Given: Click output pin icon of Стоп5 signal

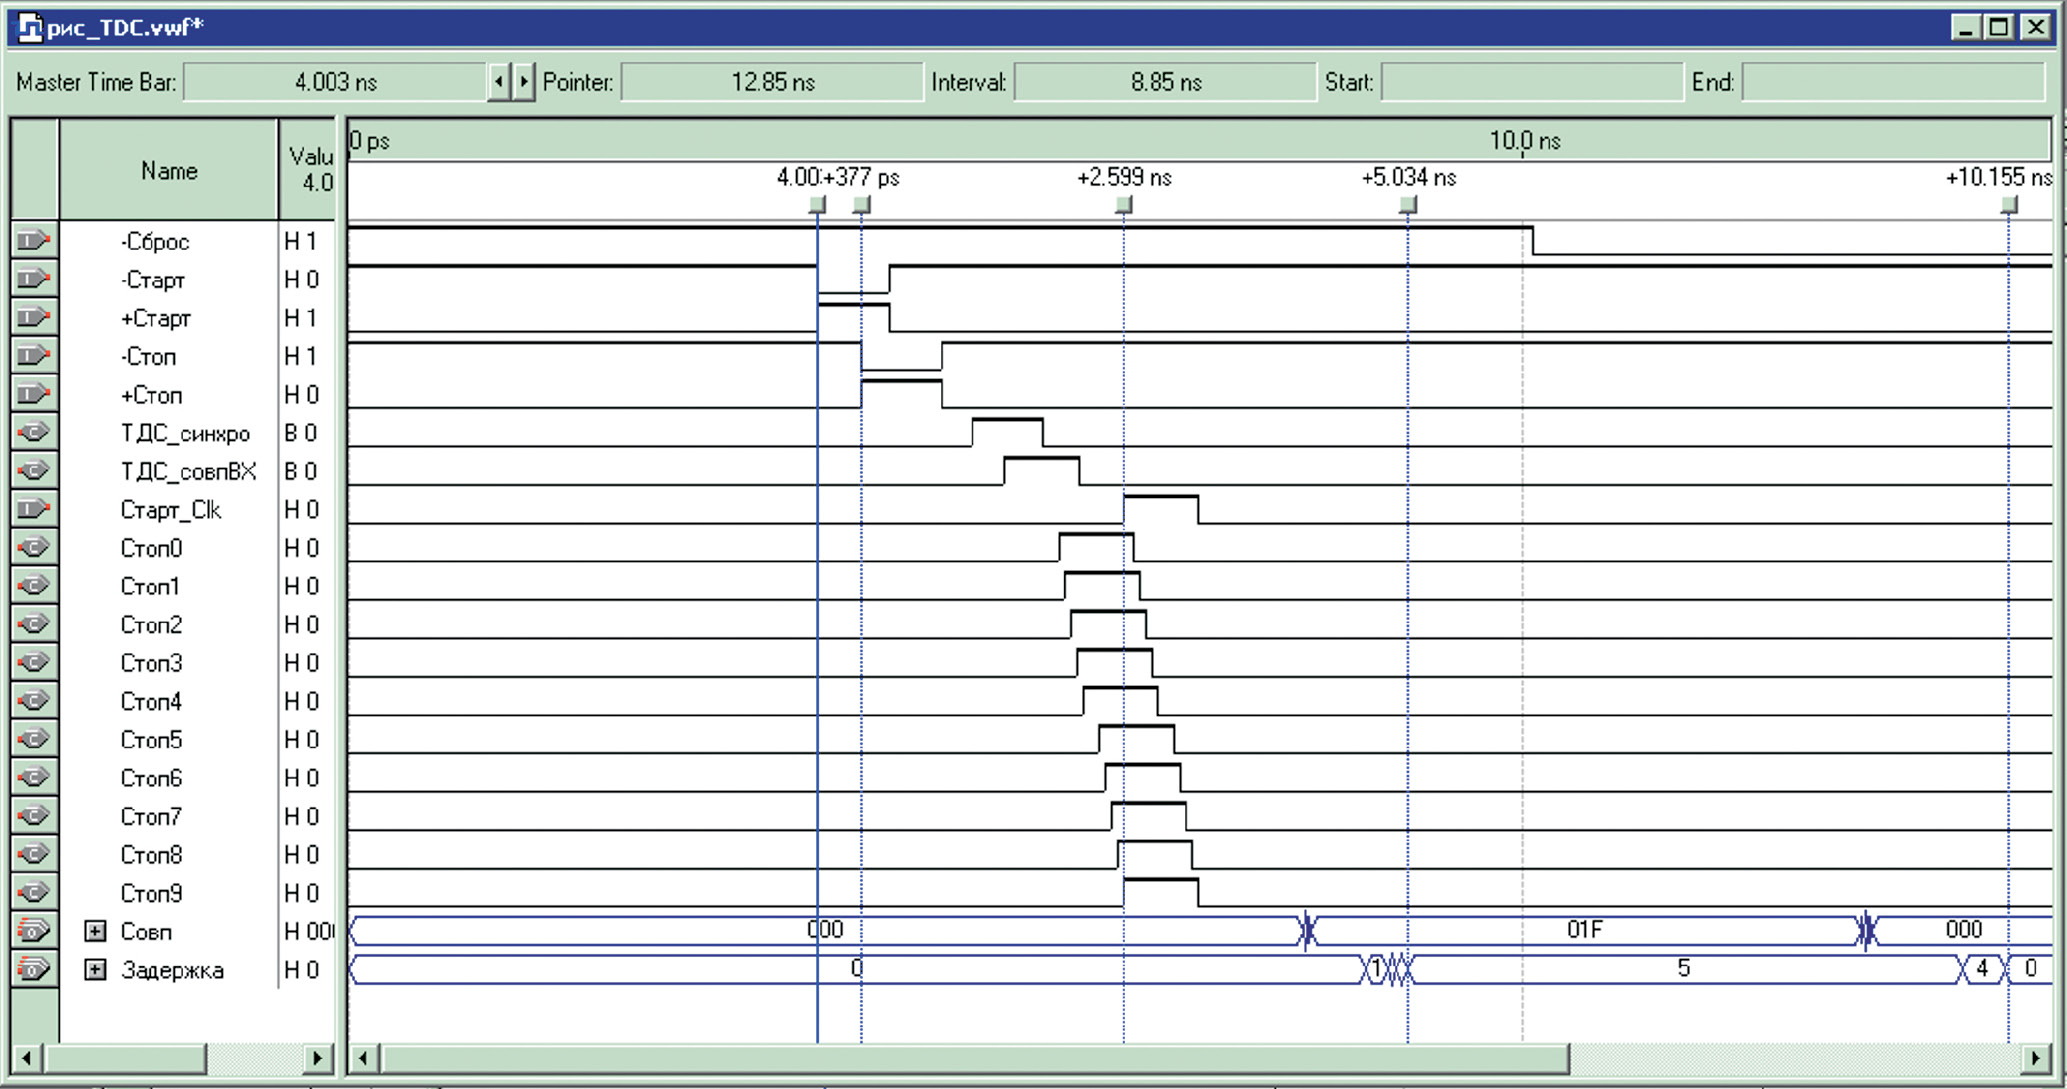Looking at the screenshot, I should [x=33, y=740].
